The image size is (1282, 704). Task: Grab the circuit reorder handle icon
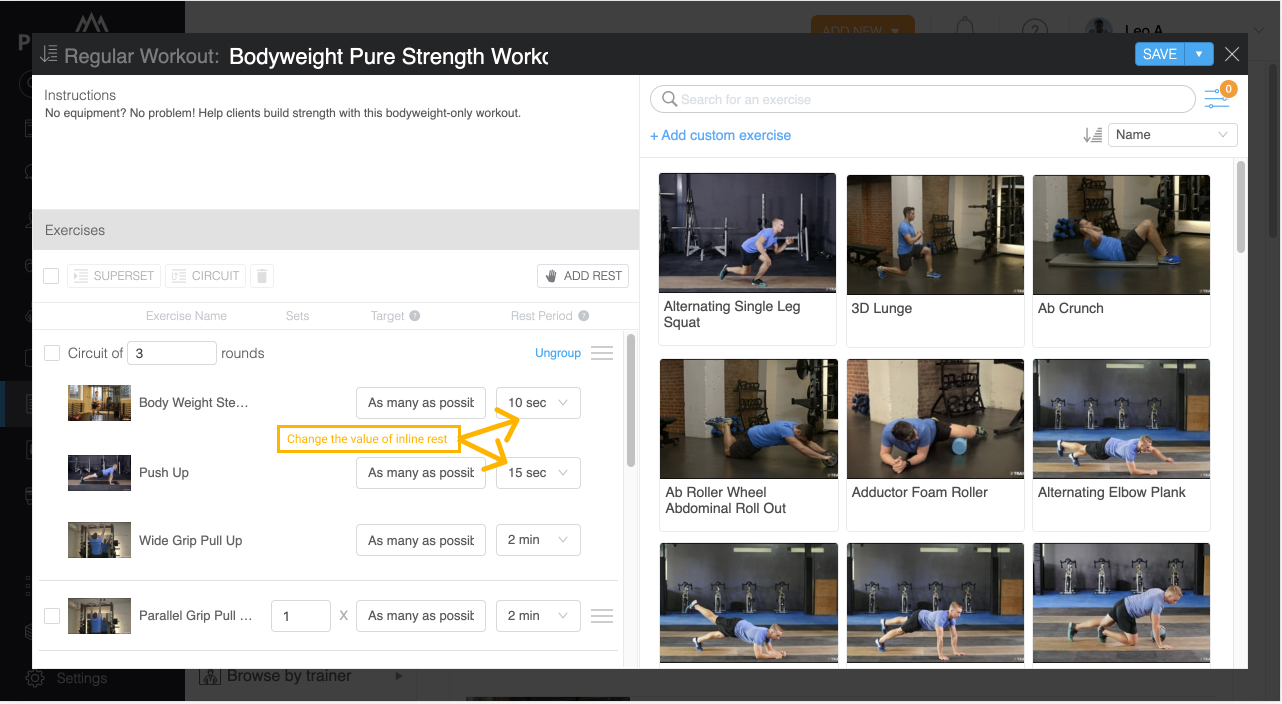[x=602, y=353]
